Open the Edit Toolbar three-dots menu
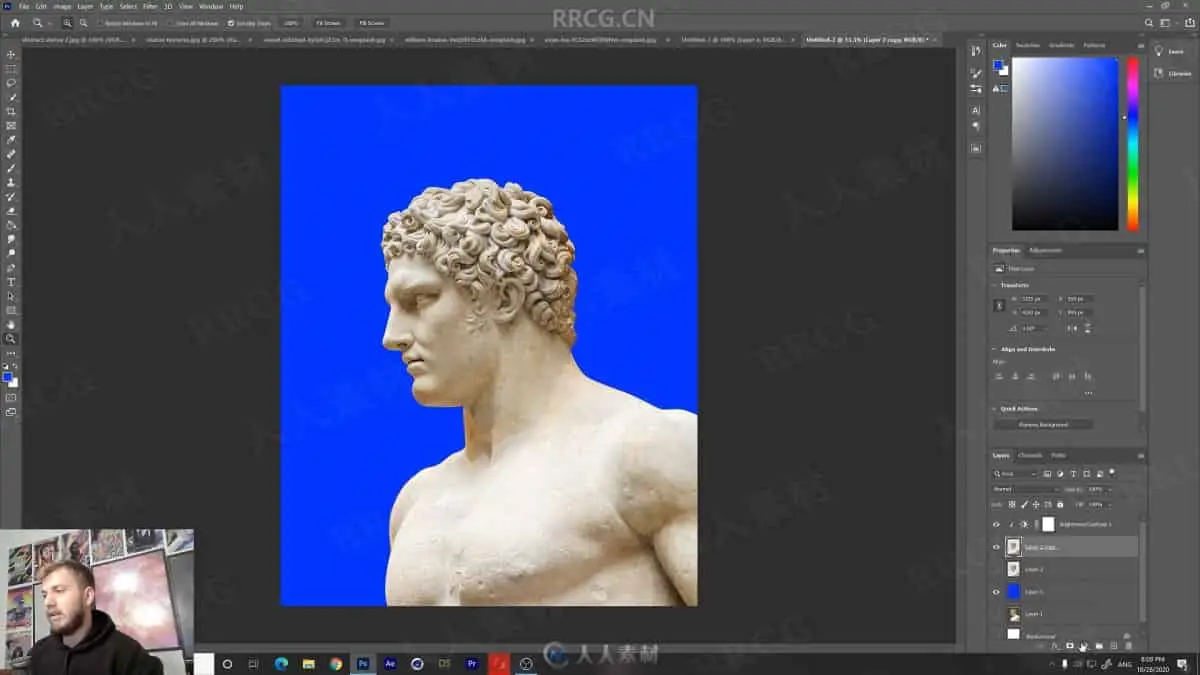This screenshot has width=1200, height=675. [x=11, y=353]
